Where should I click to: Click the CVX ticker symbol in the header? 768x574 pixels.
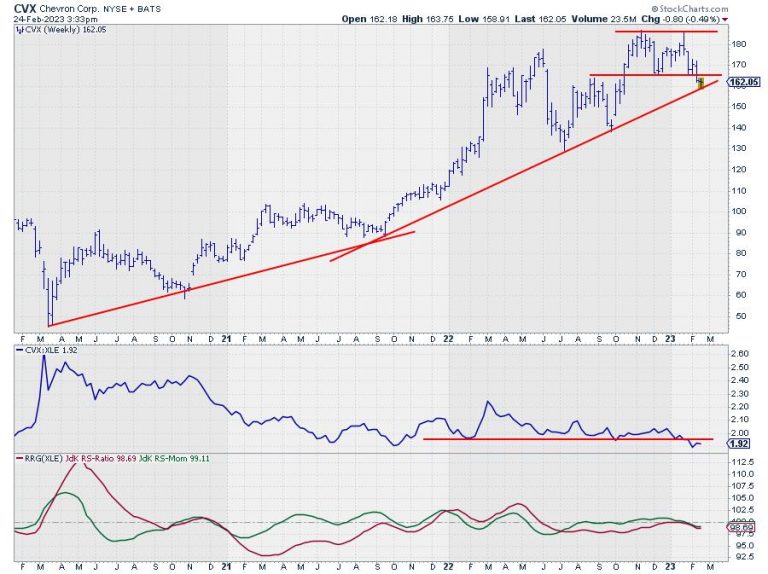(25, 8)
